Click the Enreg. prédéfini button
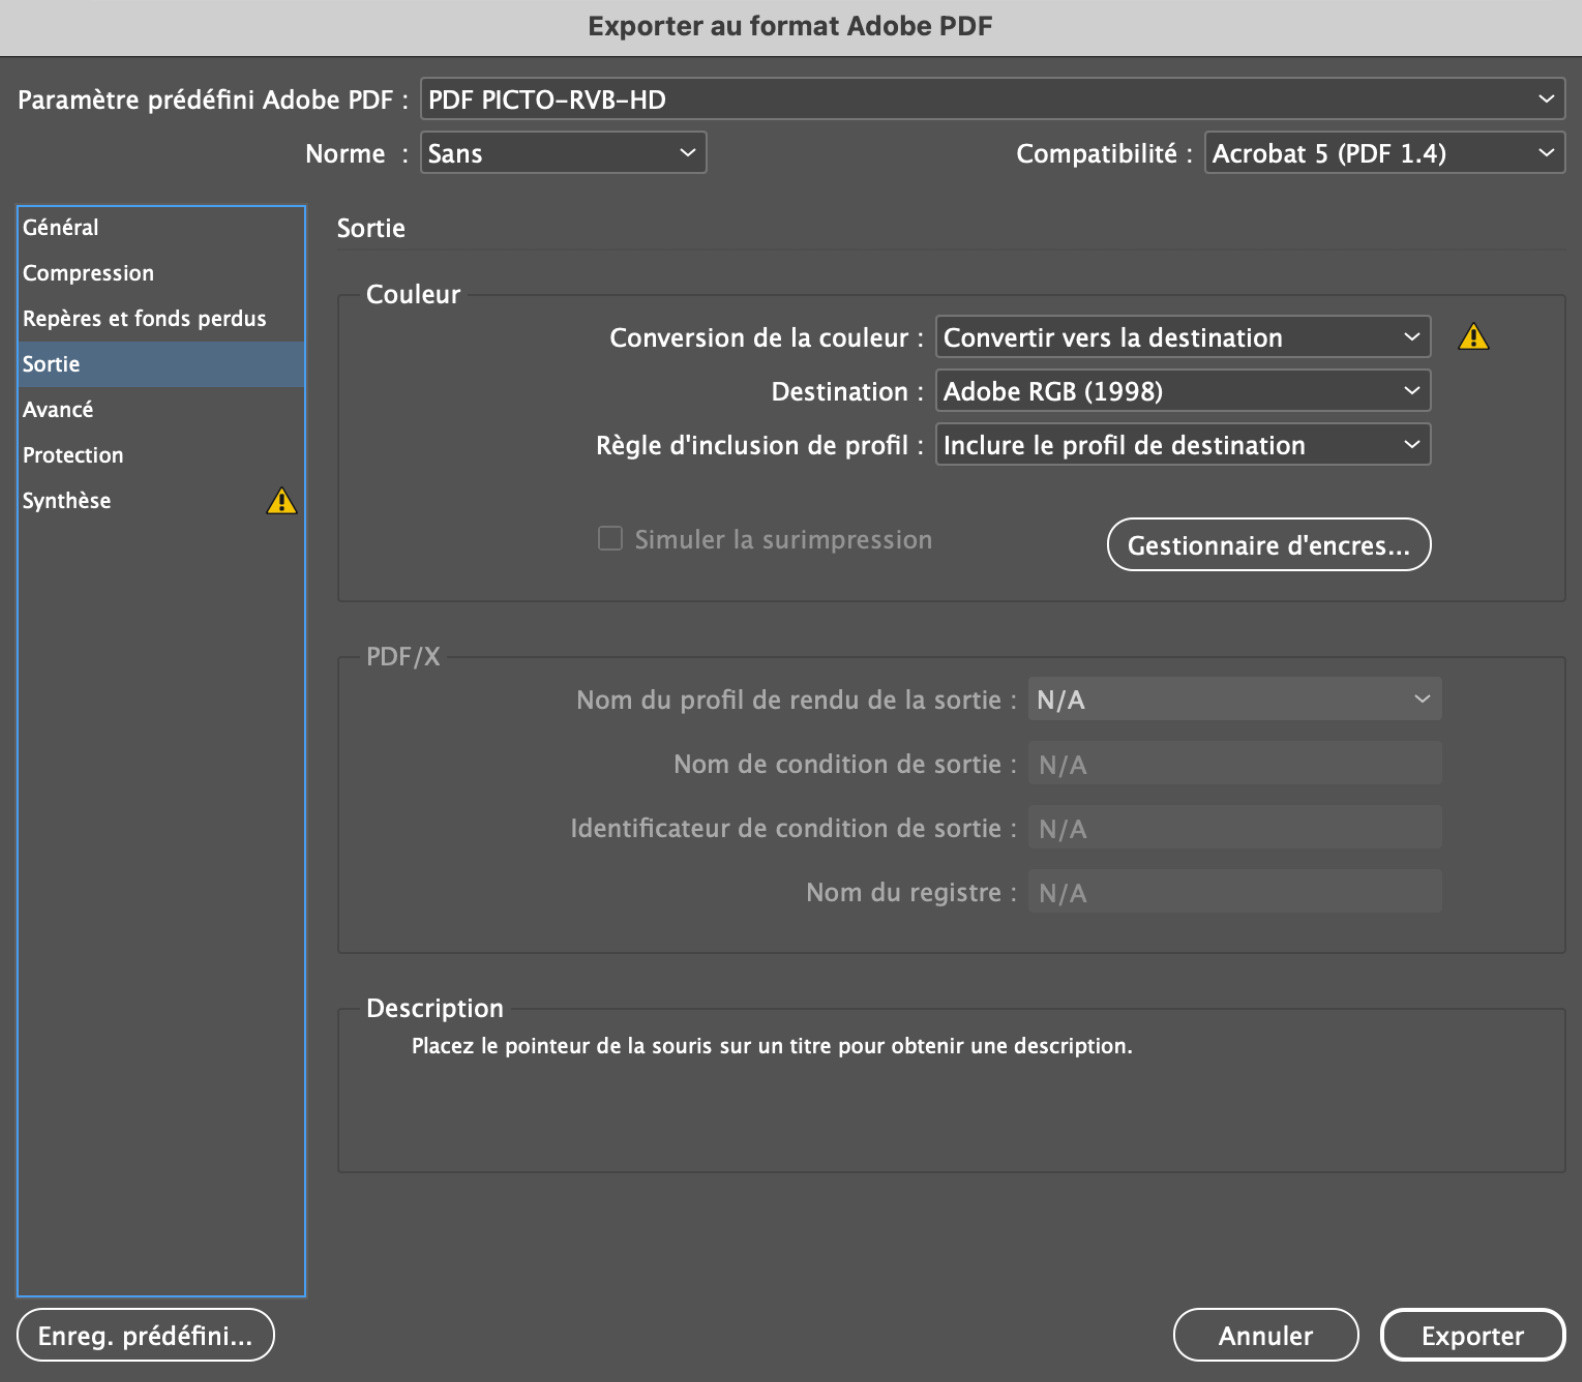This screenshot has height=1382, width=1582. 145,1335
